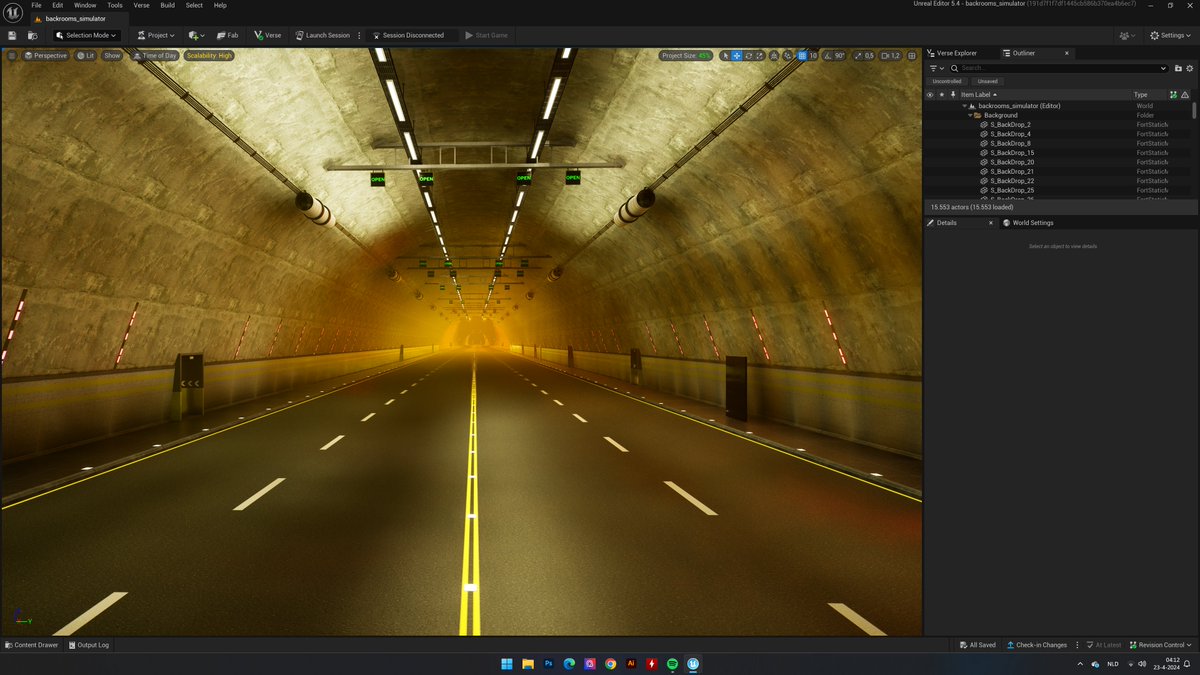Open Launch Session extra options dots
The height and width of the screenshot is (675, 1200).
pos(359,35)
